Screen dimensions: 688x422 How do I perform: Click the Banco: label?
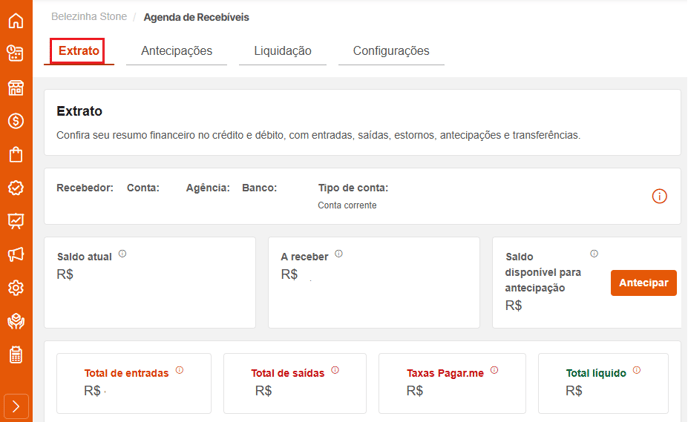pos(259,188)
